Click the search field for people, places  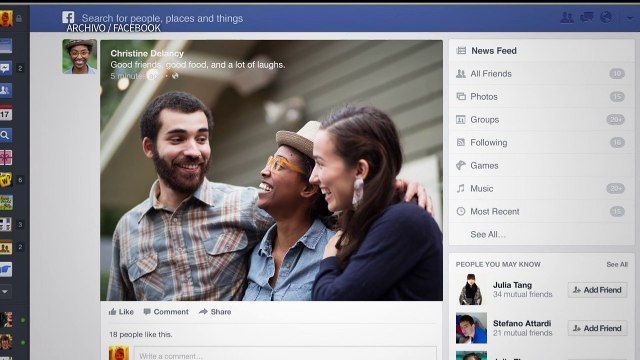162,18
